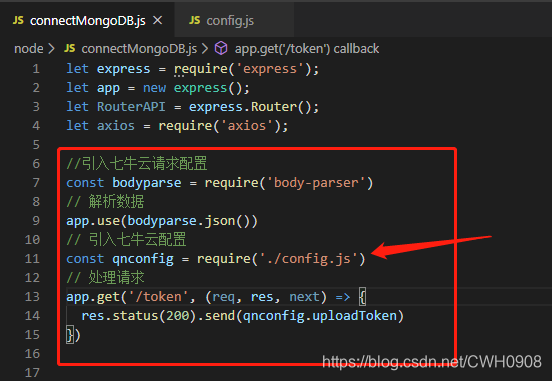
Task: Click 'res.status(200)' on line 14
Action: point(138,316)
